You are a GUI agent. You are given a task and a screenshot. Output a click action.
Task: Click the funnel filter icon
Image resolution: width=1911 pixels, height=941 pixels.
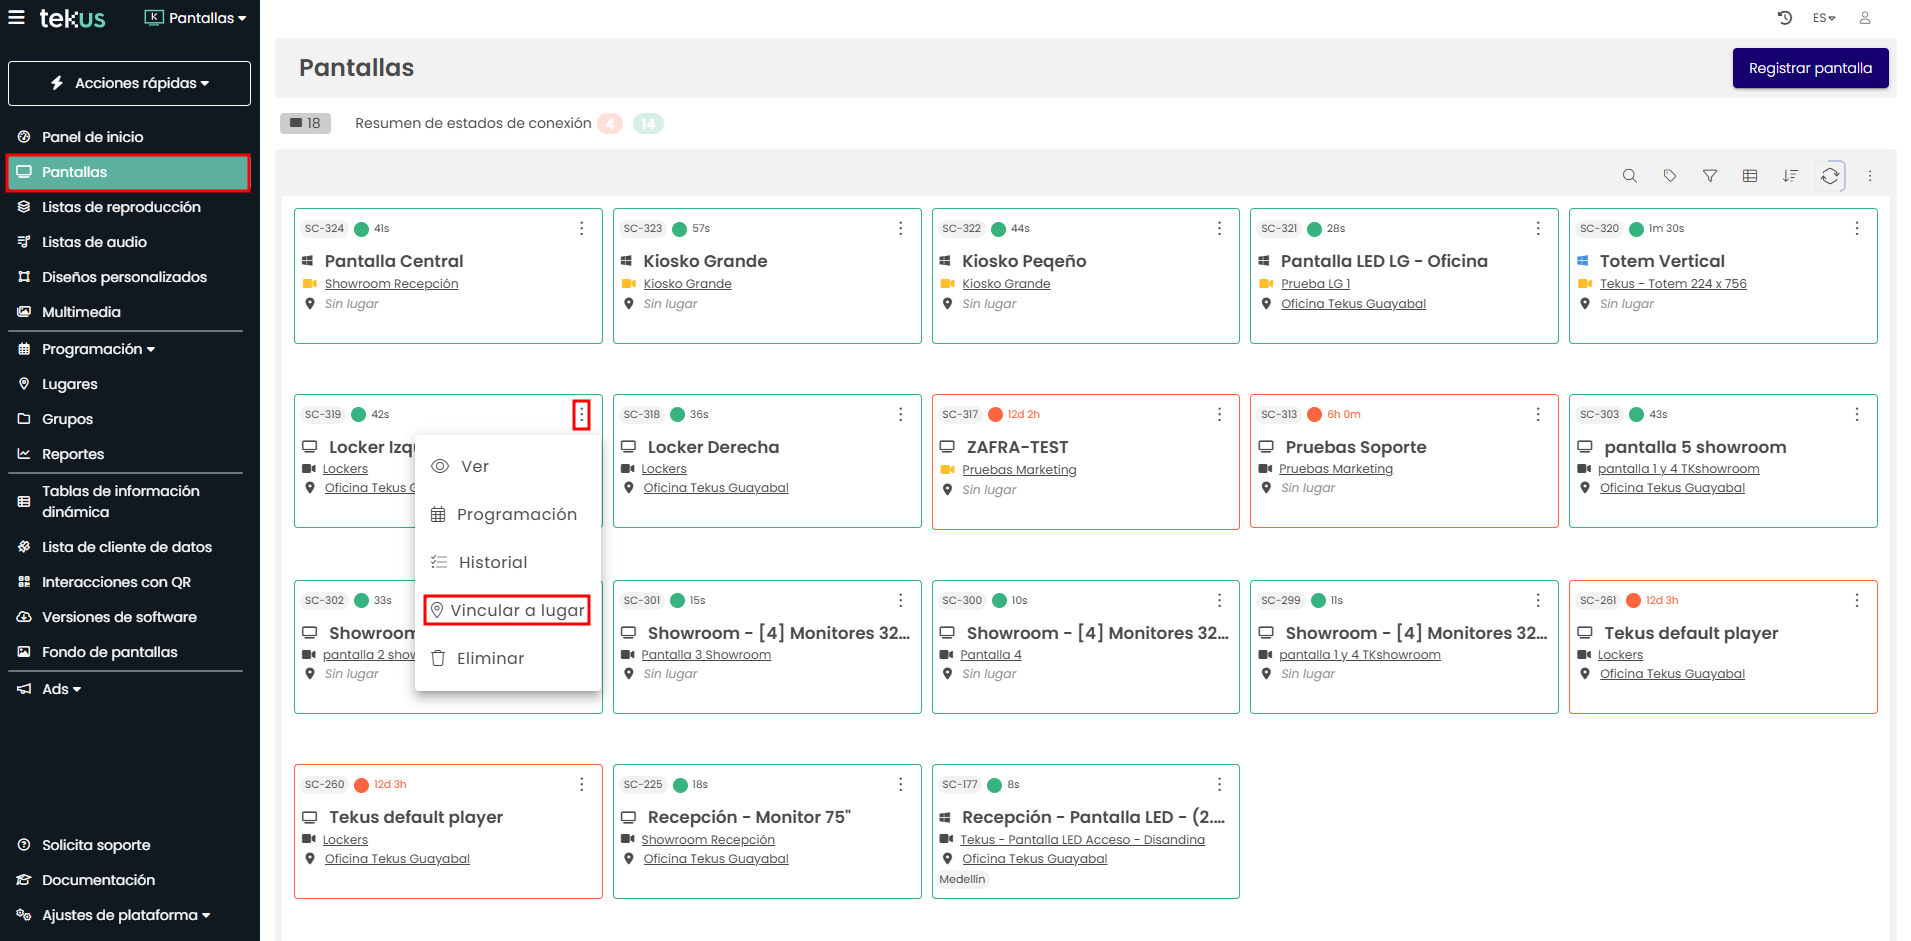(1709, 176)
